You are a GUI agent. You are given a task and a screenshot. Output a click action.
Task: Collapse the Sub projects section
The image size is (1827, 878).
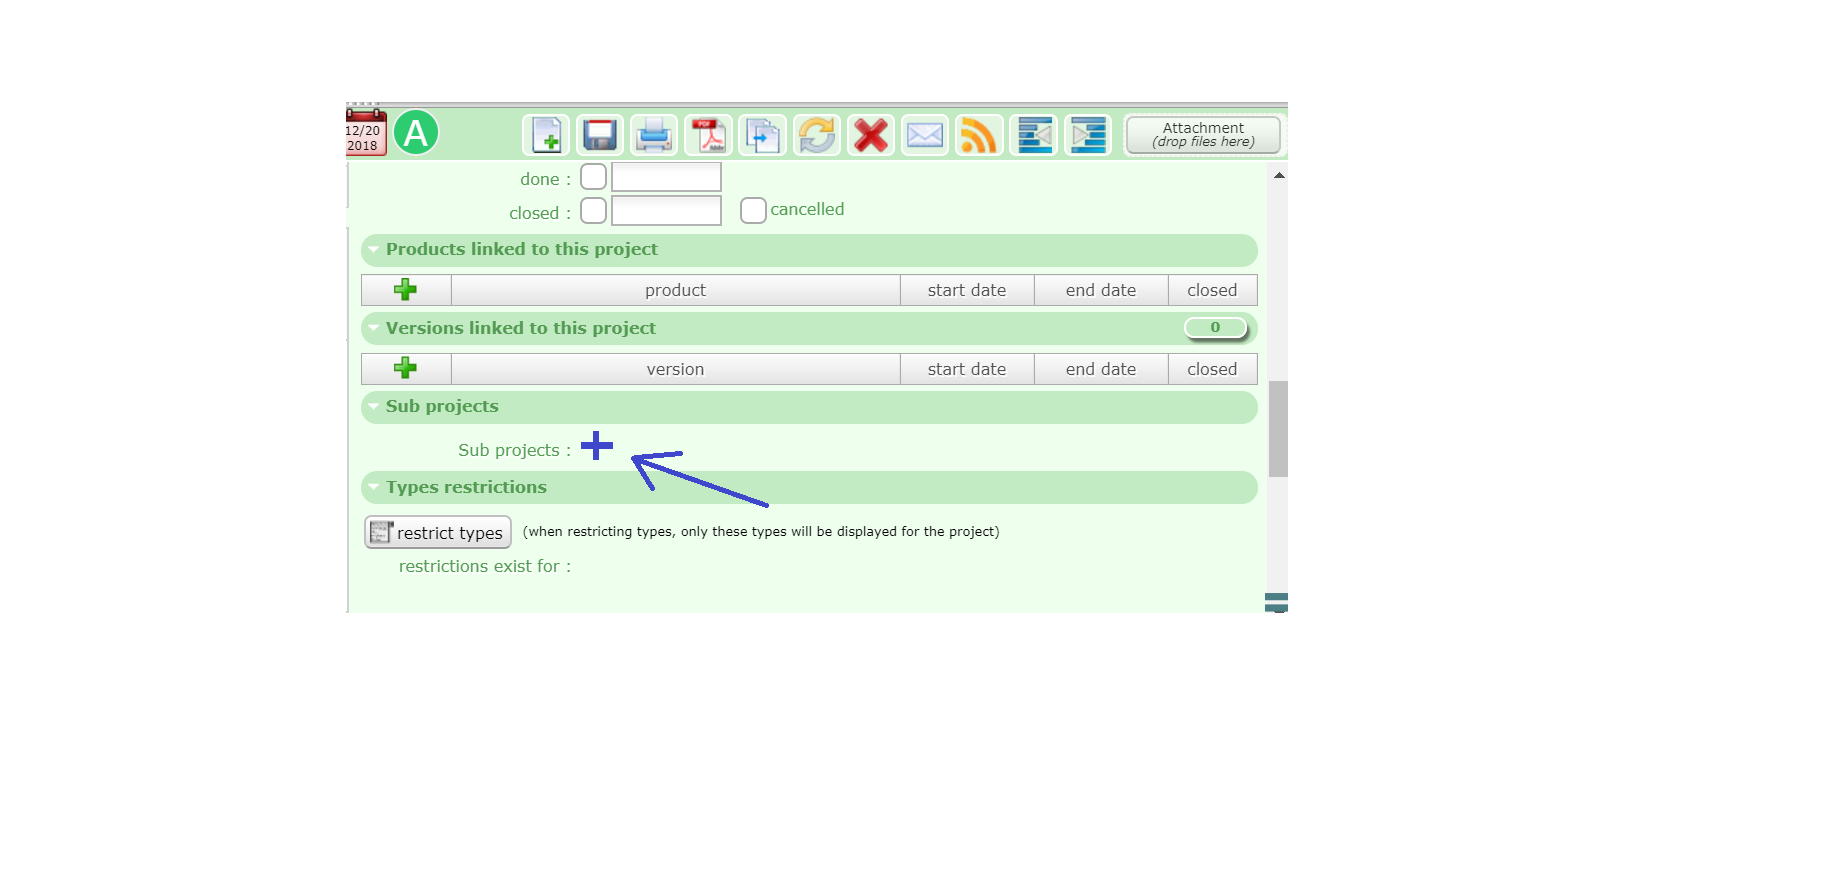pos(373,406)
